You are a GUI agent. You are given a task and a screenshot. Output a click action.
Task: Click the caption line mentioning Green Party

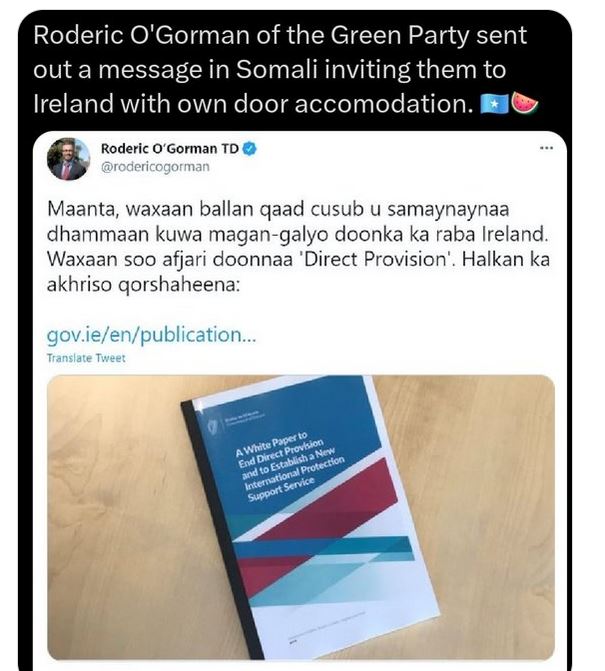point(280,35)
